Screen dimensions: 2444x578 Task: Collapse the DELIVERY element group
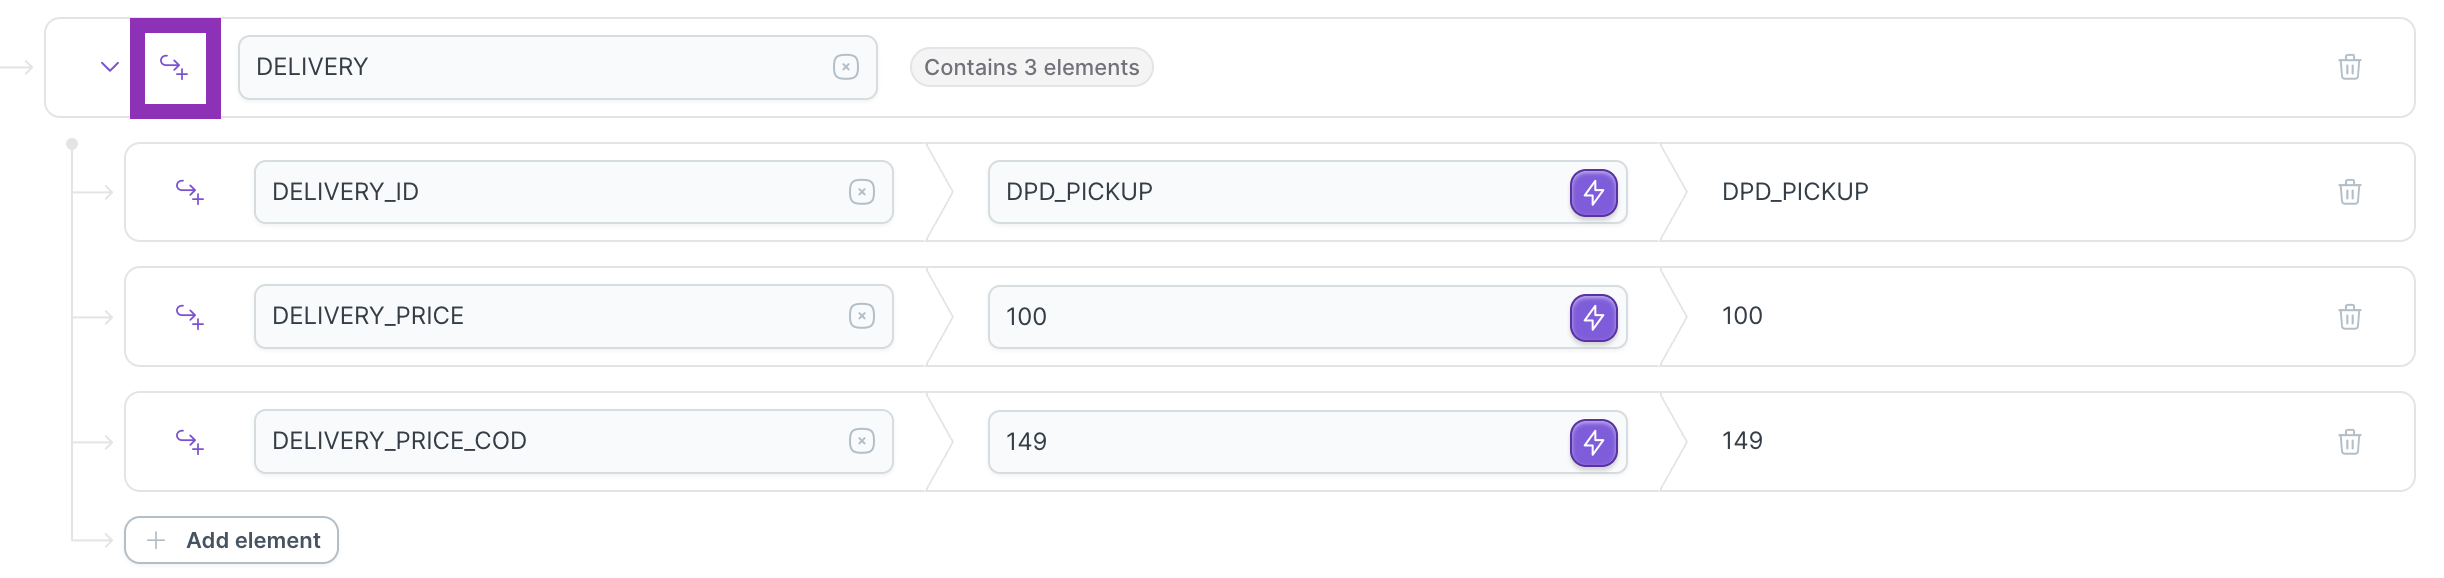pos(110,67)
